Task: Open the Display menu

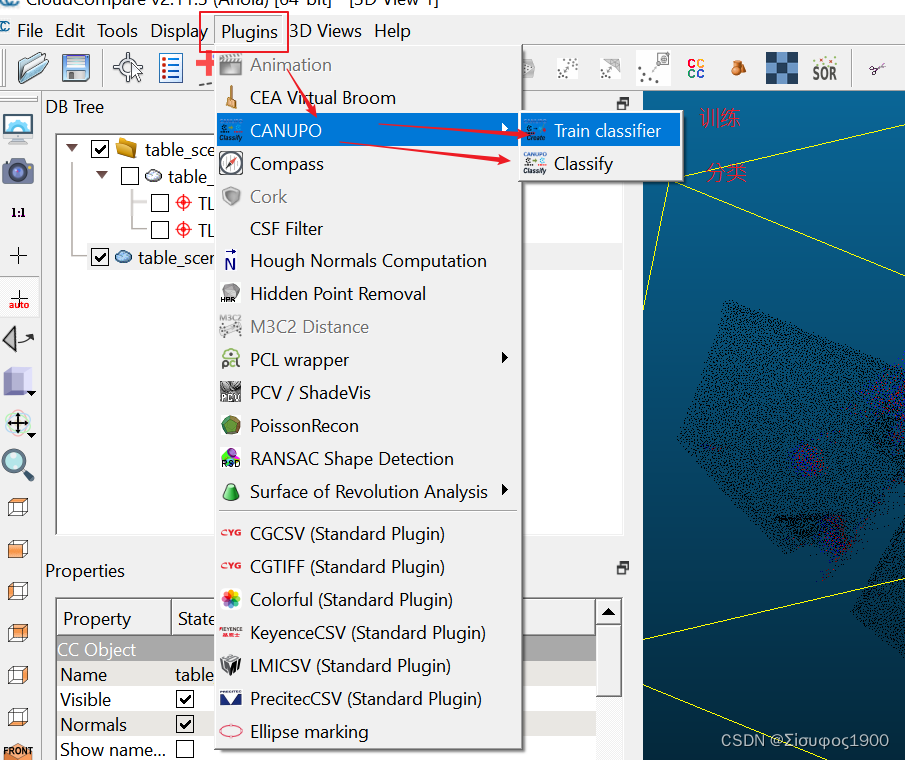Action: [x=179, y=31]
